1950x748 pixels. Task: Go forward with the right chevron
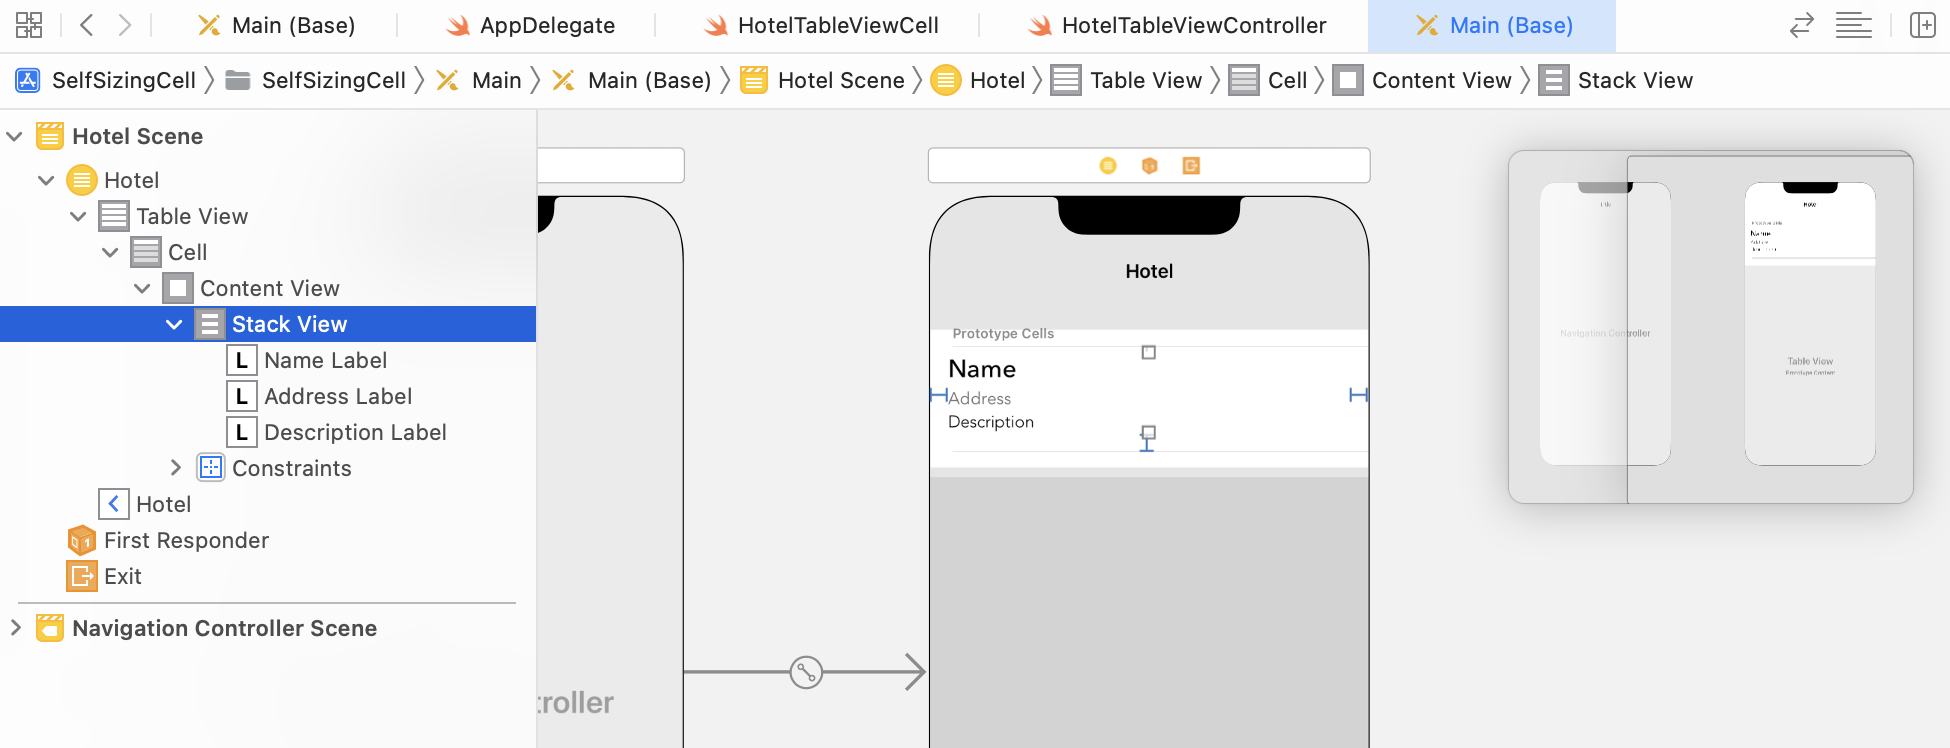[124, 25]
